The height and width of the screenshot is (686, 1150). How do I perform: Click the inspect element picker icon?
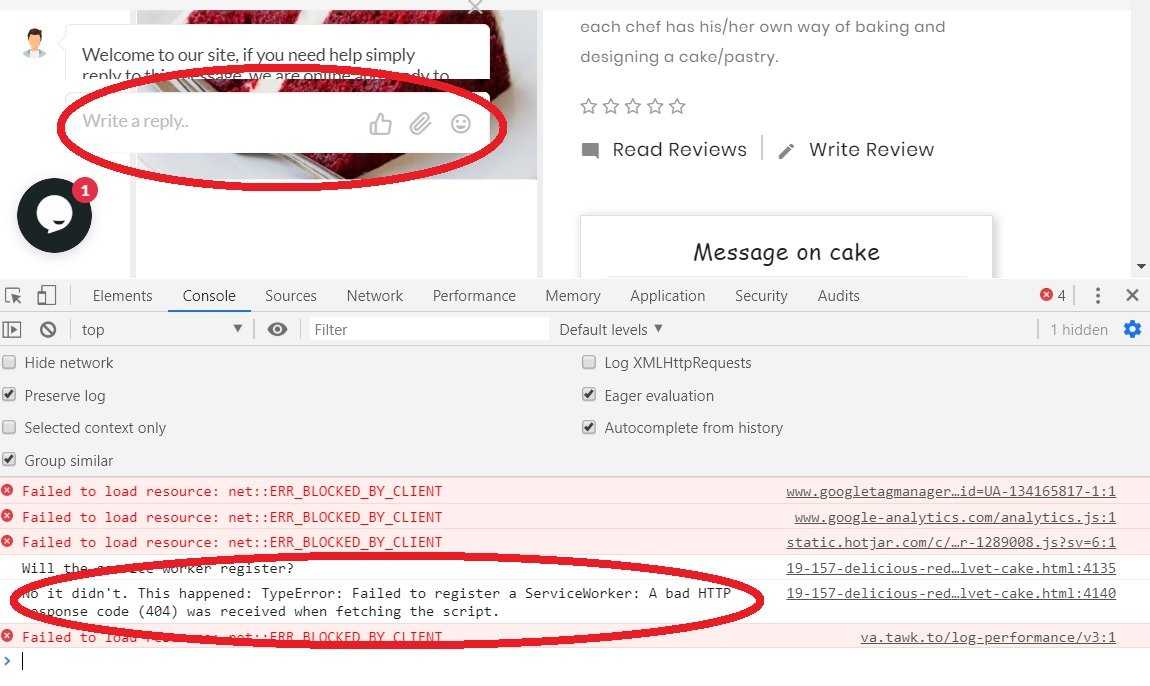(x=13, y=296)
